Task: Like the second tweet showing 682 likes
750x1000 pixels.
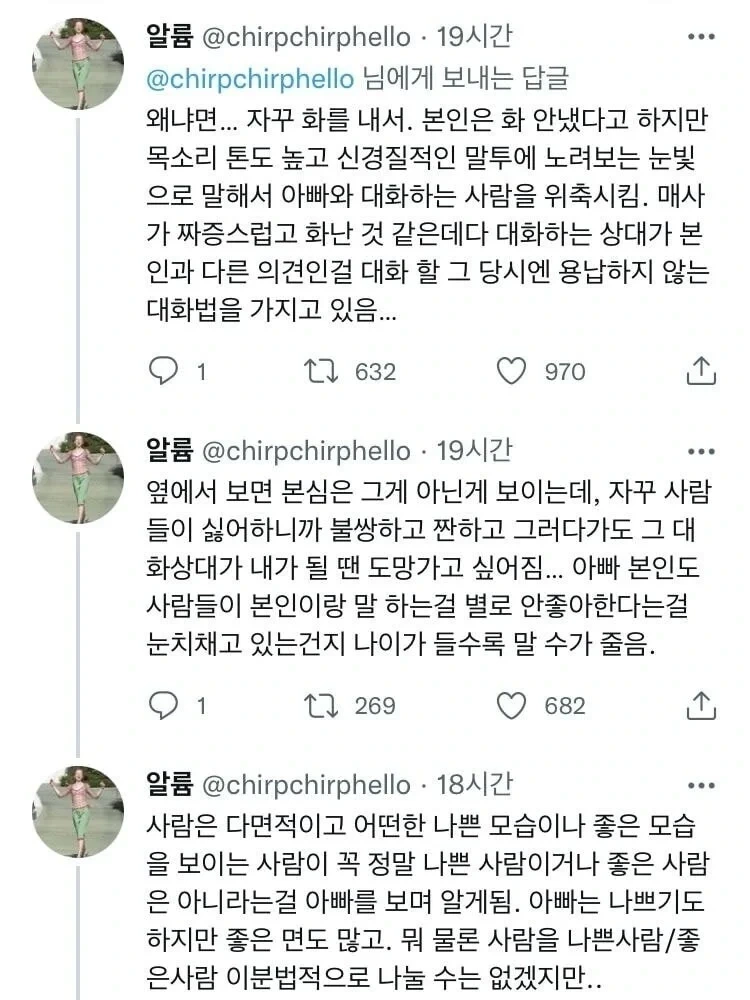Action: (x=512, y=705)
